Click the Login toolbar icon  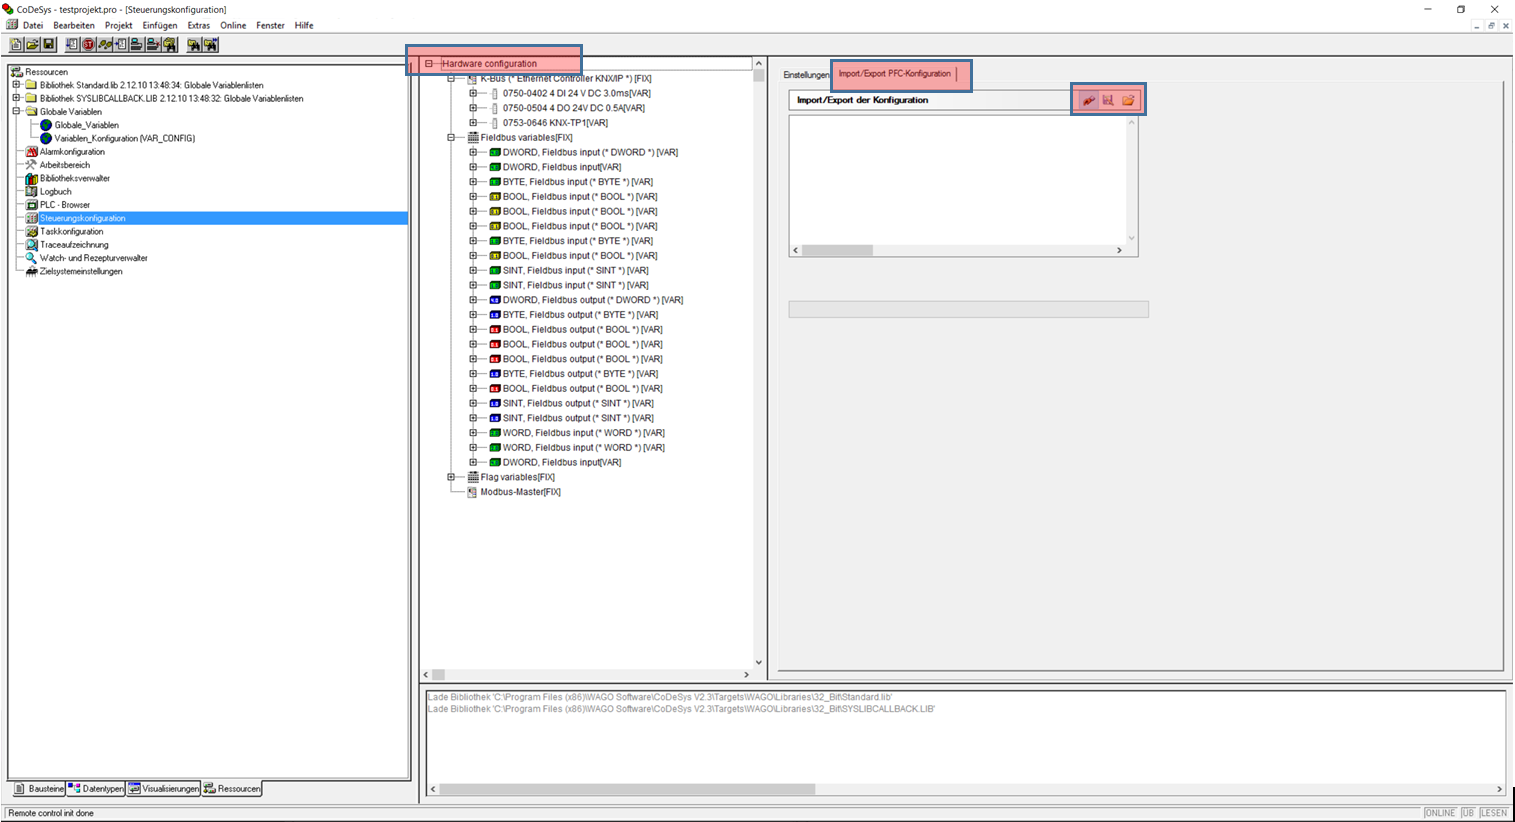(136, 45)
